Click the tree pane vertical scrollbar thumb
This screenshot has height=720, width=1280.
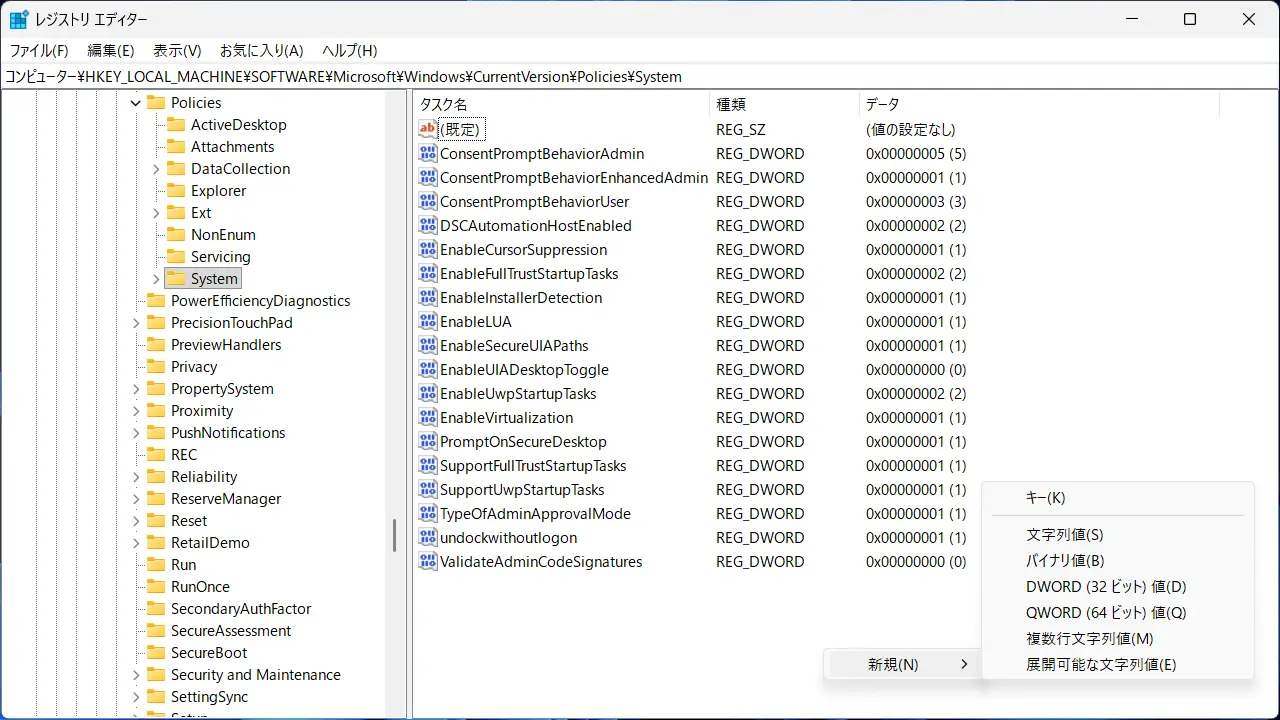(x=394, y=536)
